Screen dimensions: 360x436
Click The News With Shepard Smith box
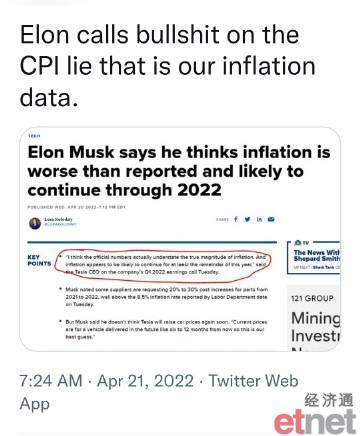click(314, 257)
